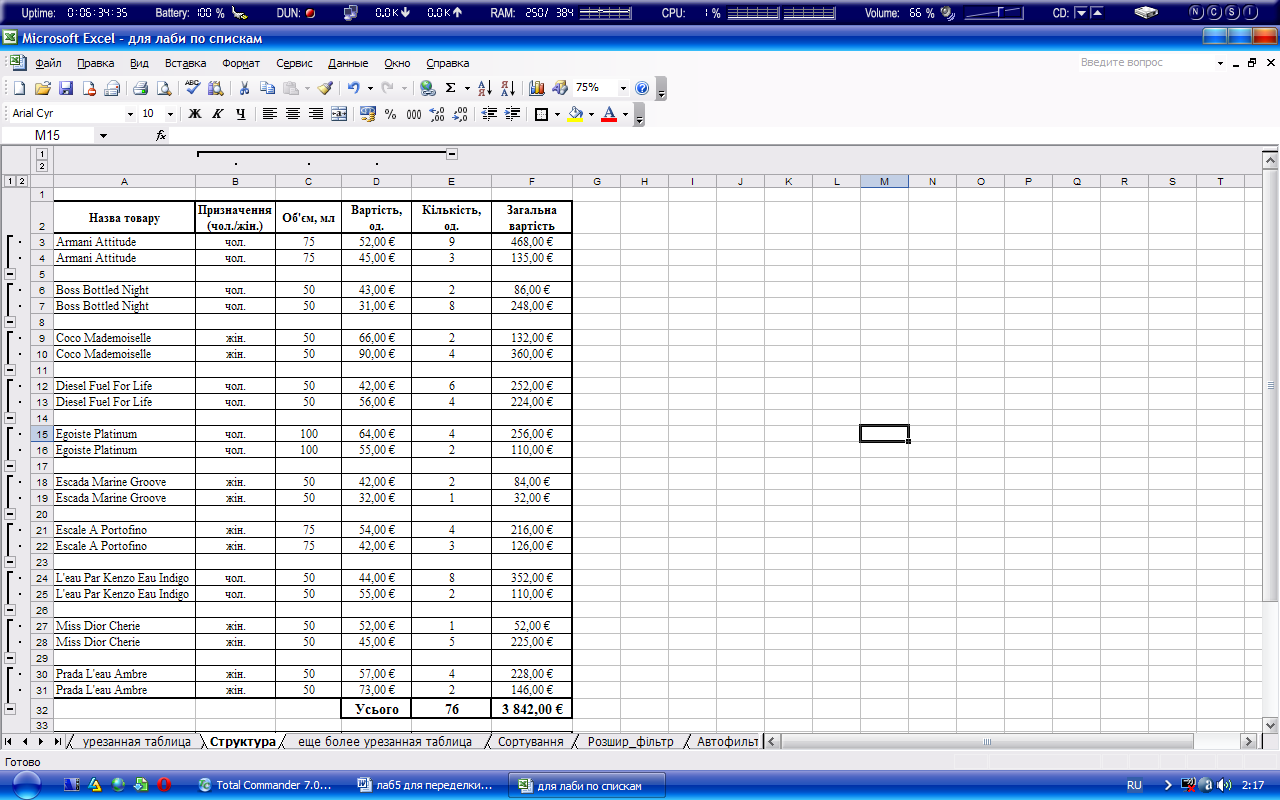Open the font name Arial Cyr dropdown
This screenshot has height=800, width=1280.
(130, 114)
